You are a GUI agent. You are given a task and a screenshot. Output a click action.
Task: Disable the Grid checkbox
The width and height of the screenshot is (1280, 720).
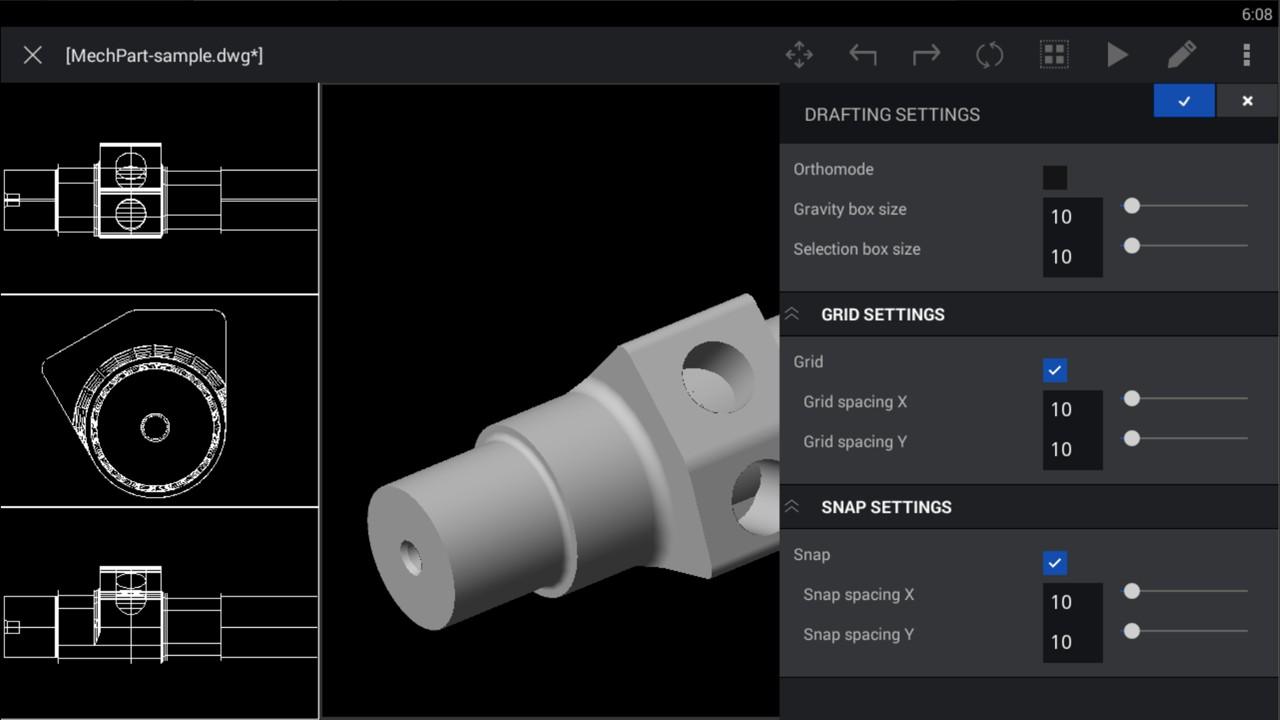1055,370
